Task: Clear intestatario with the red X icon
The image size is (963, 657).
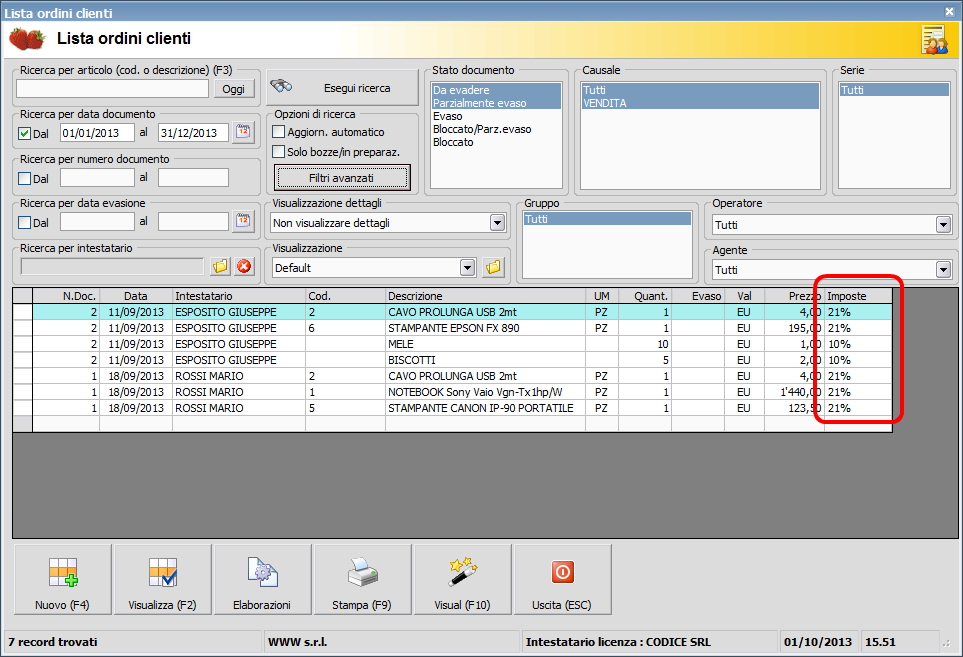Action: [x=244, y=266]
